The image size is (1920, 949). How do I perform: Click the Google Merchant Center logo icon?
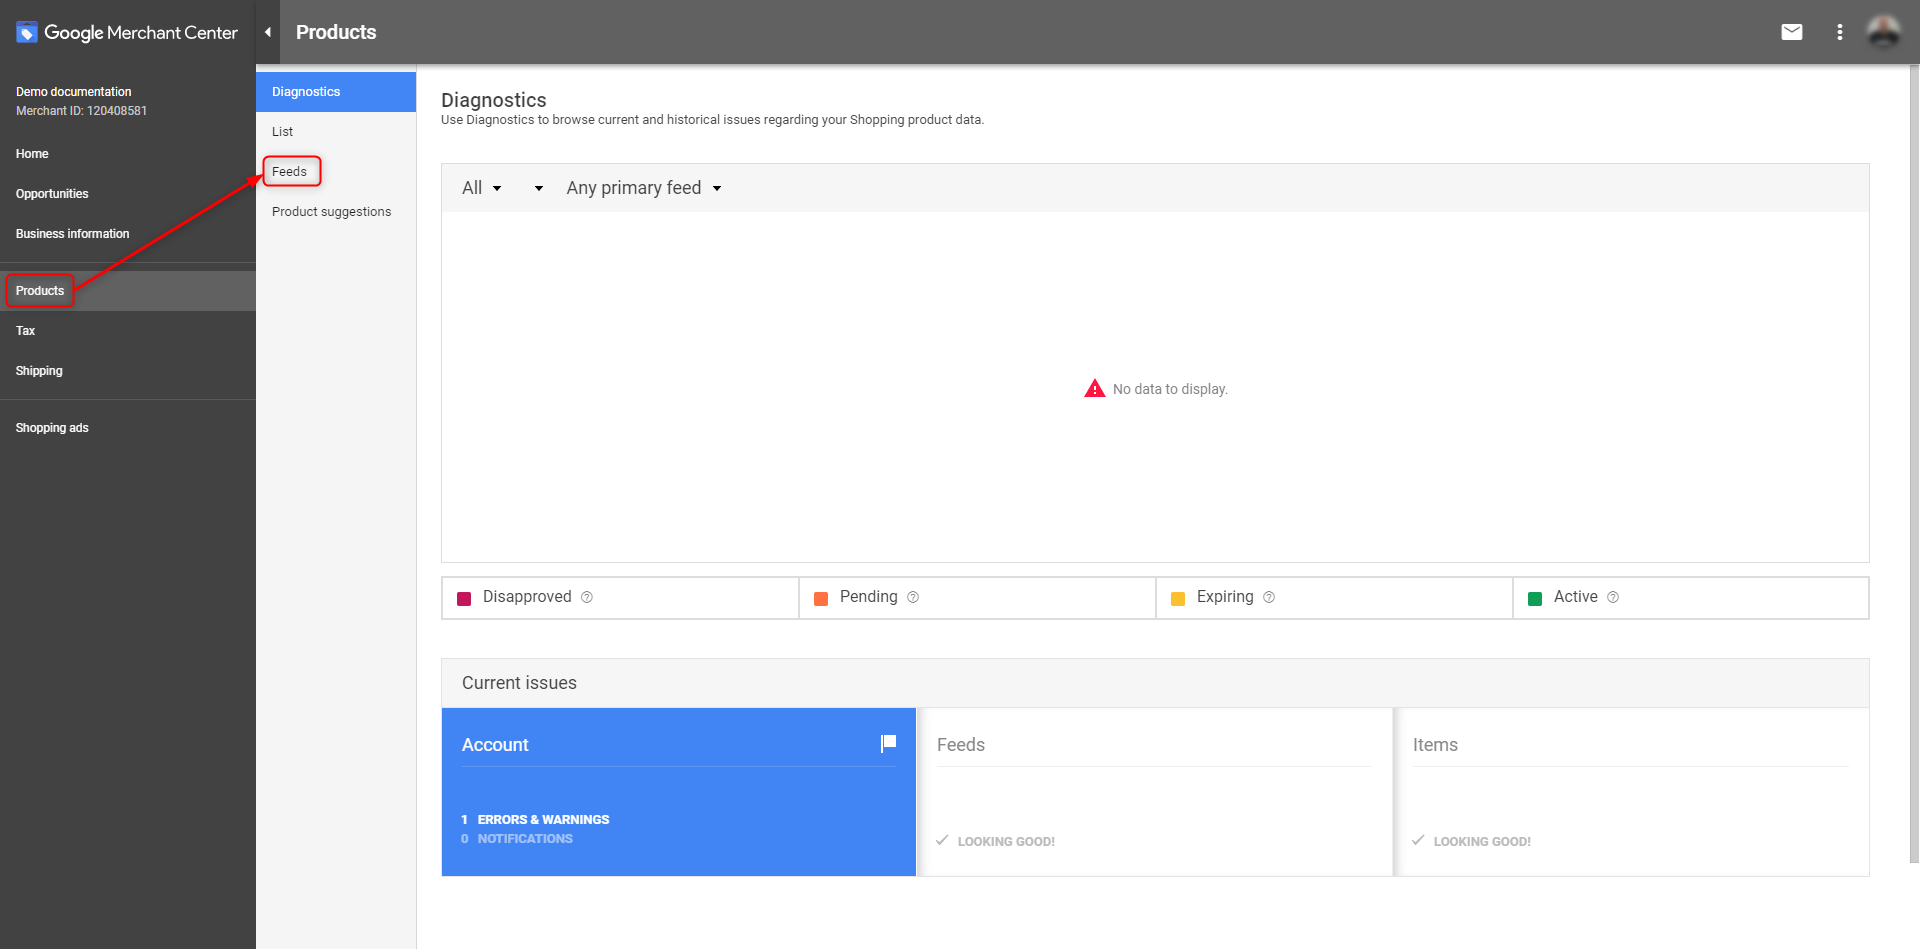pos(27,32)
